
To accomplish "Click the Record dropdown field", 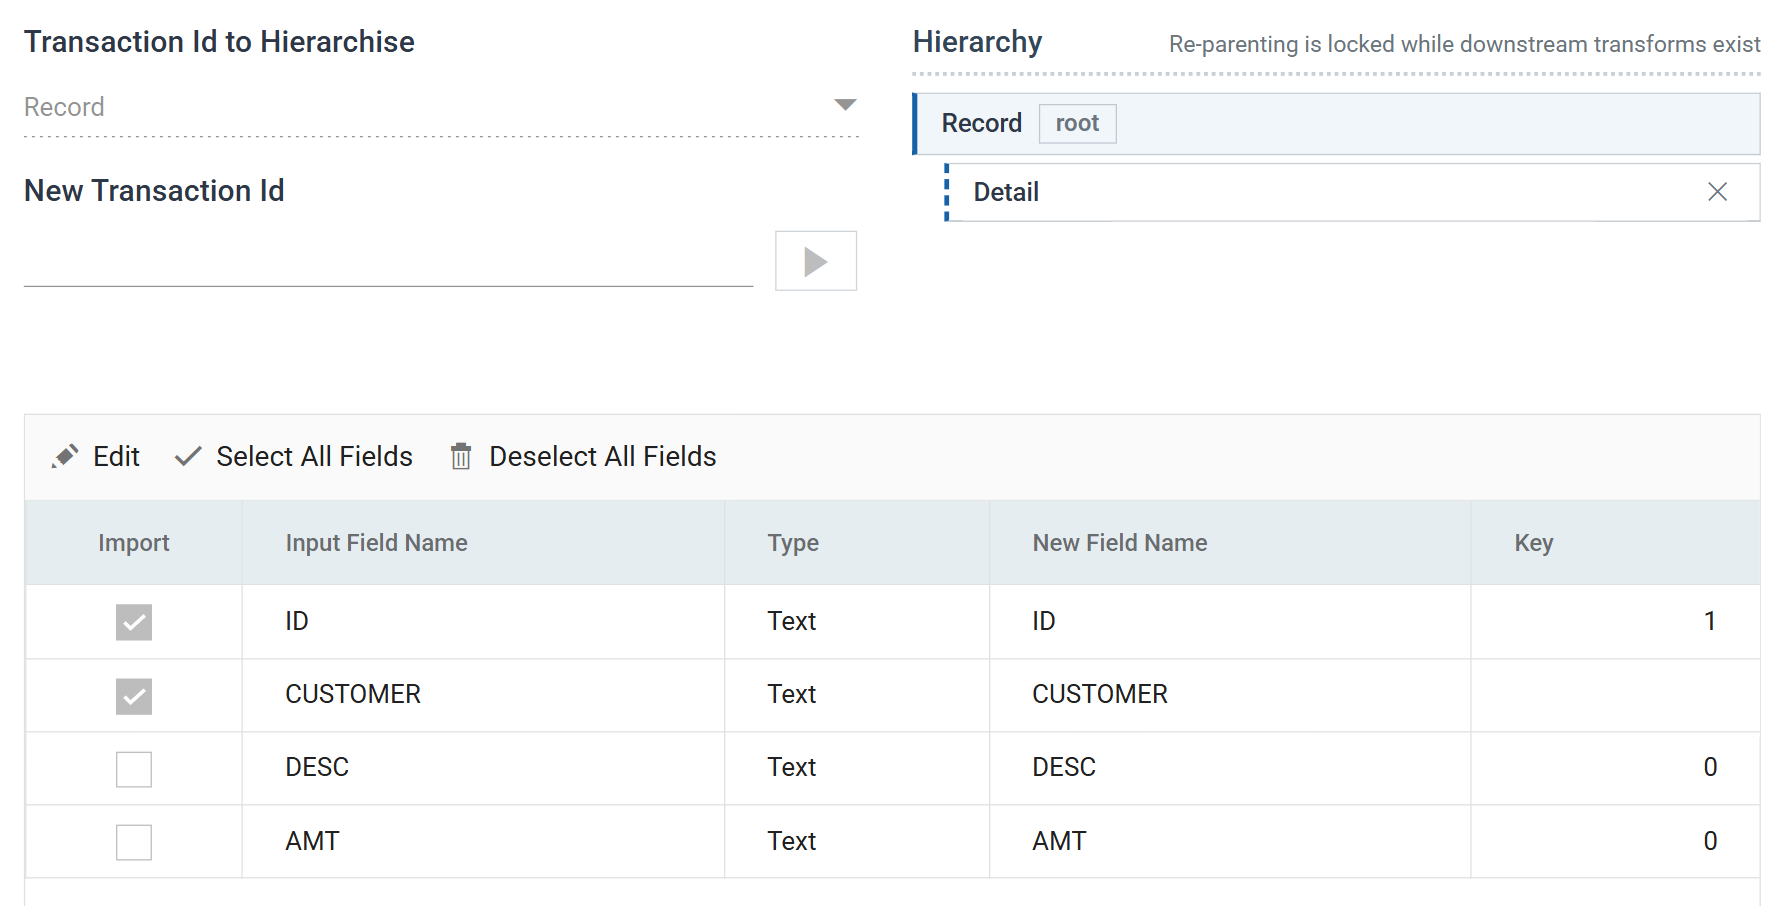I will pos(441,107).
